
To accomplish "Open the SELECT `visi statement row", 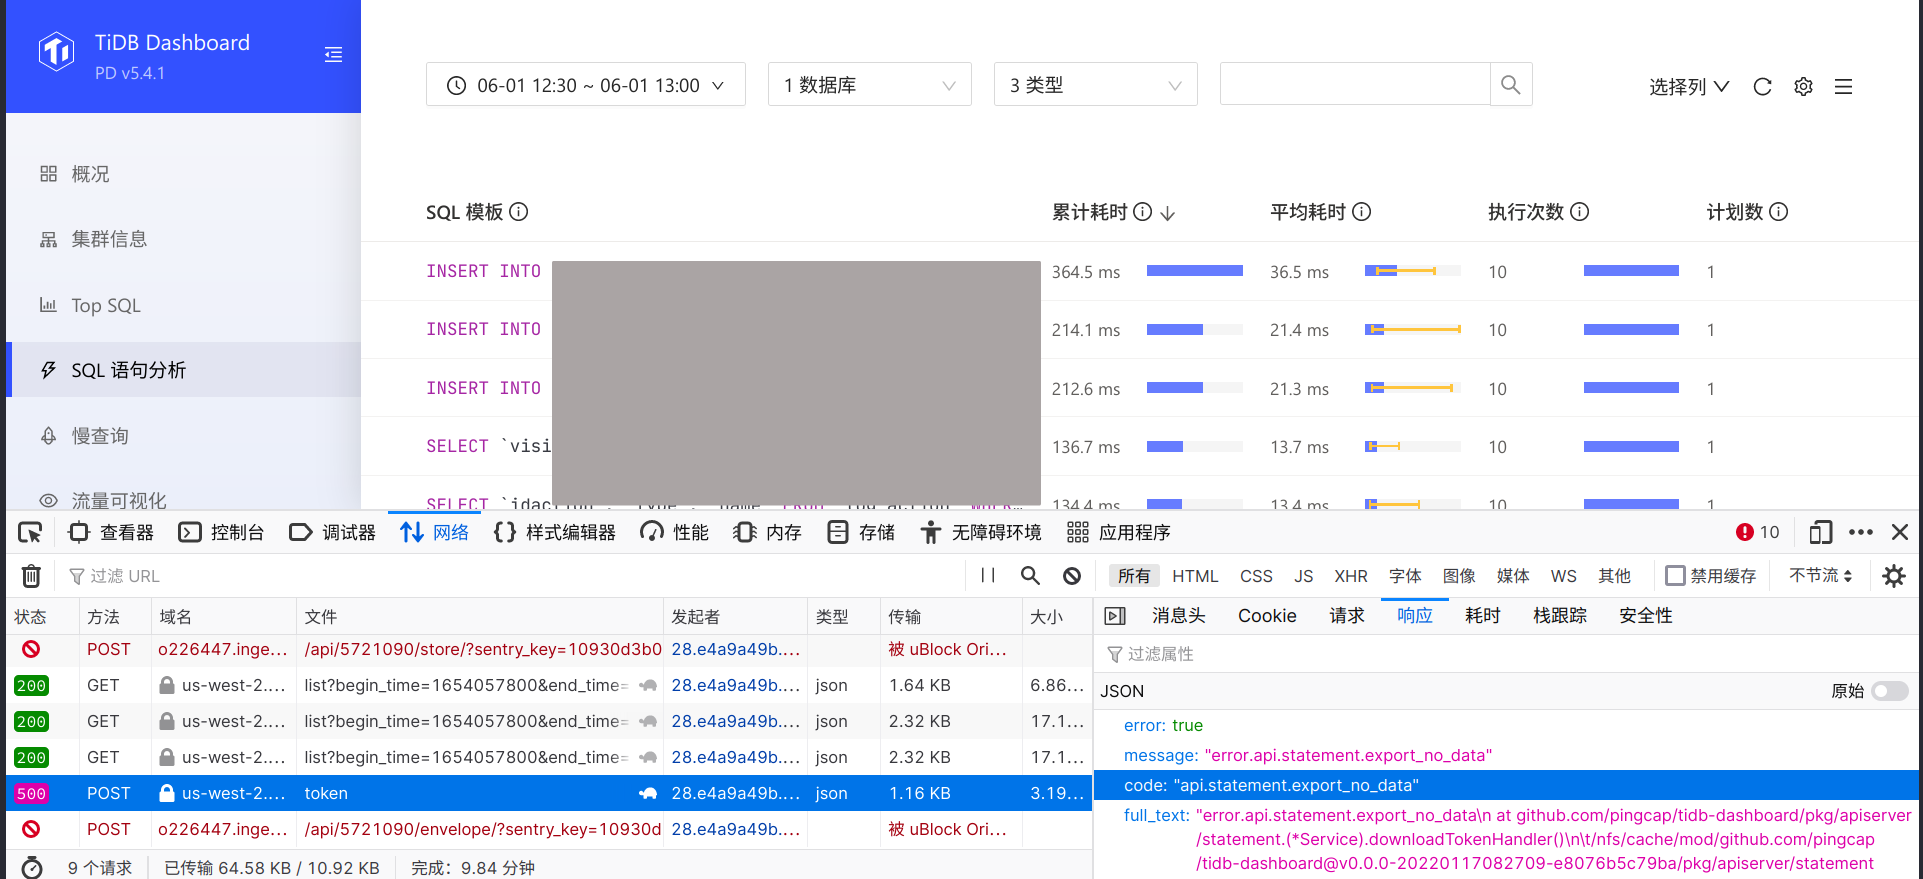I will [x=1140, y=446].
